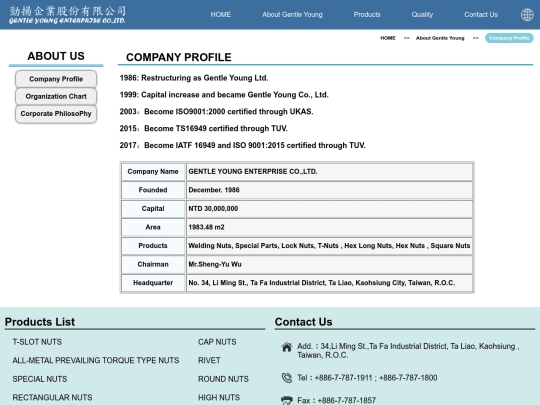Click the December. 1986 cell

(x=329, y=190)
